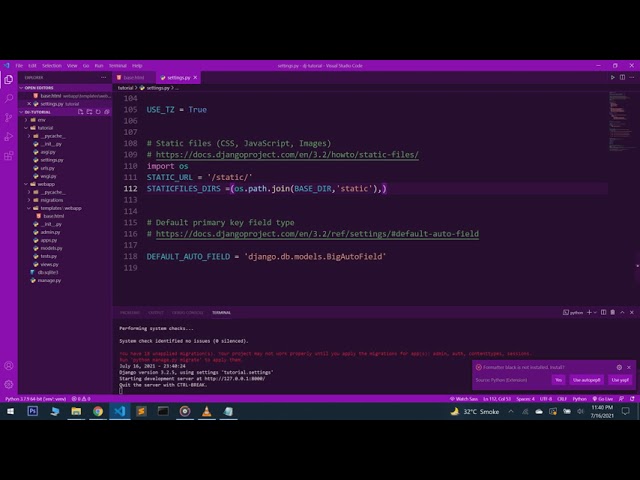Image resolution: width=640 pixels, height=480 pixels.
Task: Run the Python file with the play icon
Action: click(x=613, y=77)
